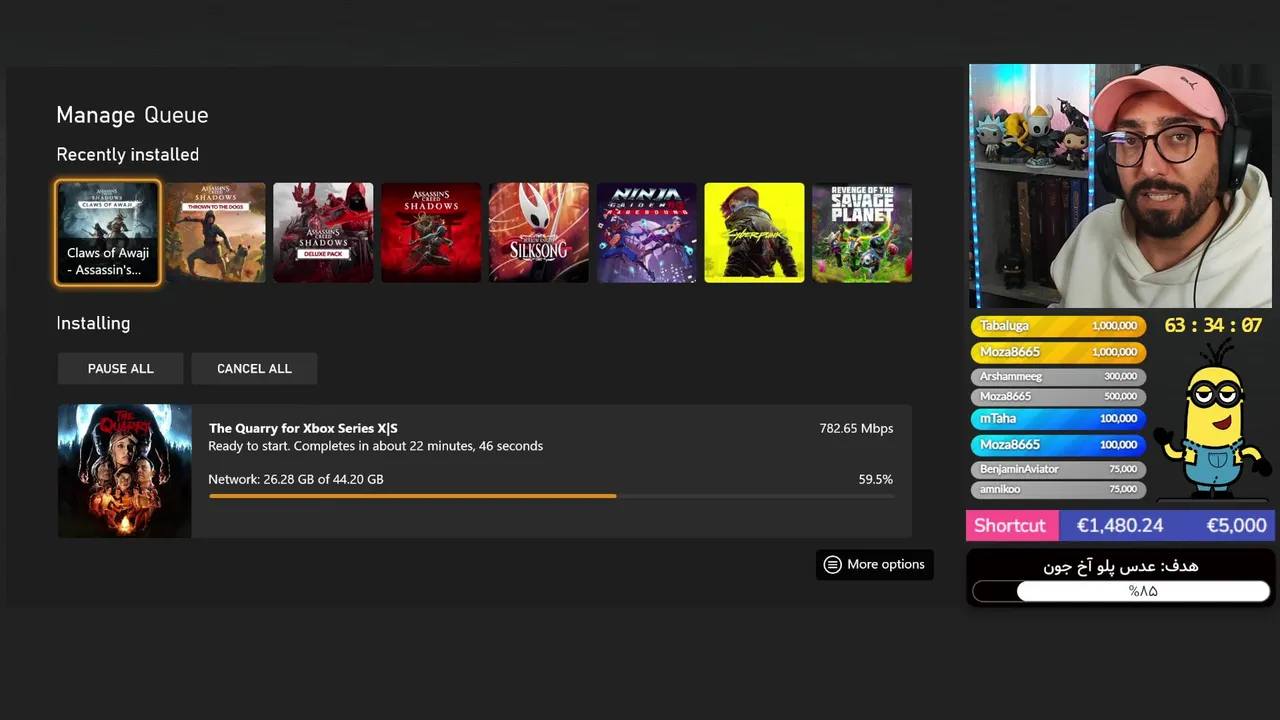Open red Assassin's Creed Shadows game tile
This screenshot has height=720, width=1280.
[431, 233]
